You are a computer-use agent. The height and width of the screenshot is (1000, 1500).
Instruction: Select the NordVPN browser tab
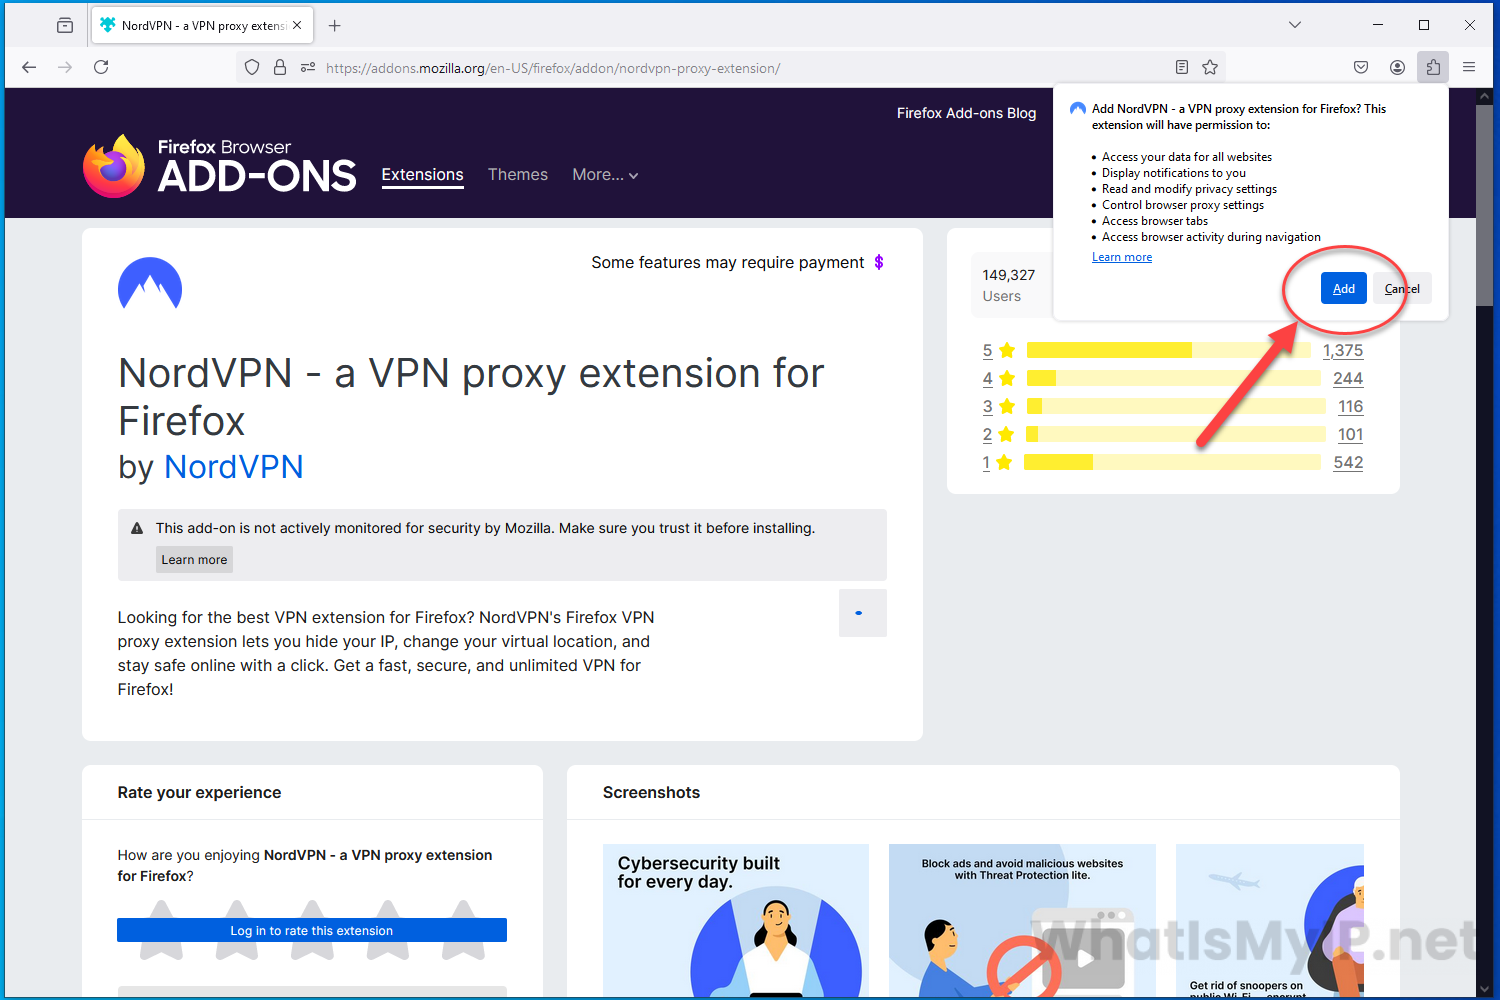[202, 25]
